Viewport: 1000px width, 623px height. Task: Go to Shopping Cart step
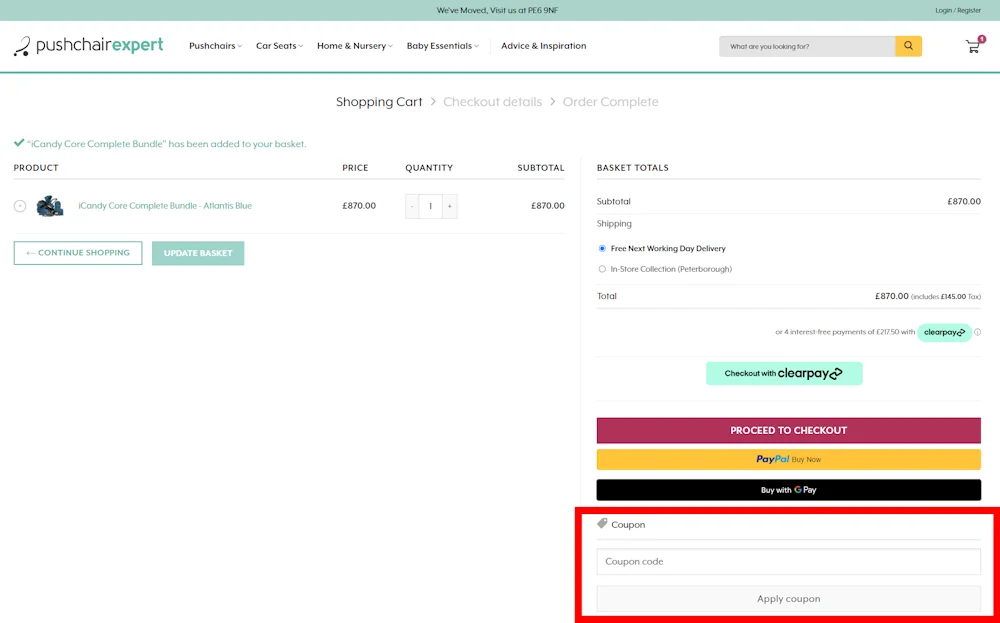[379, 102]
